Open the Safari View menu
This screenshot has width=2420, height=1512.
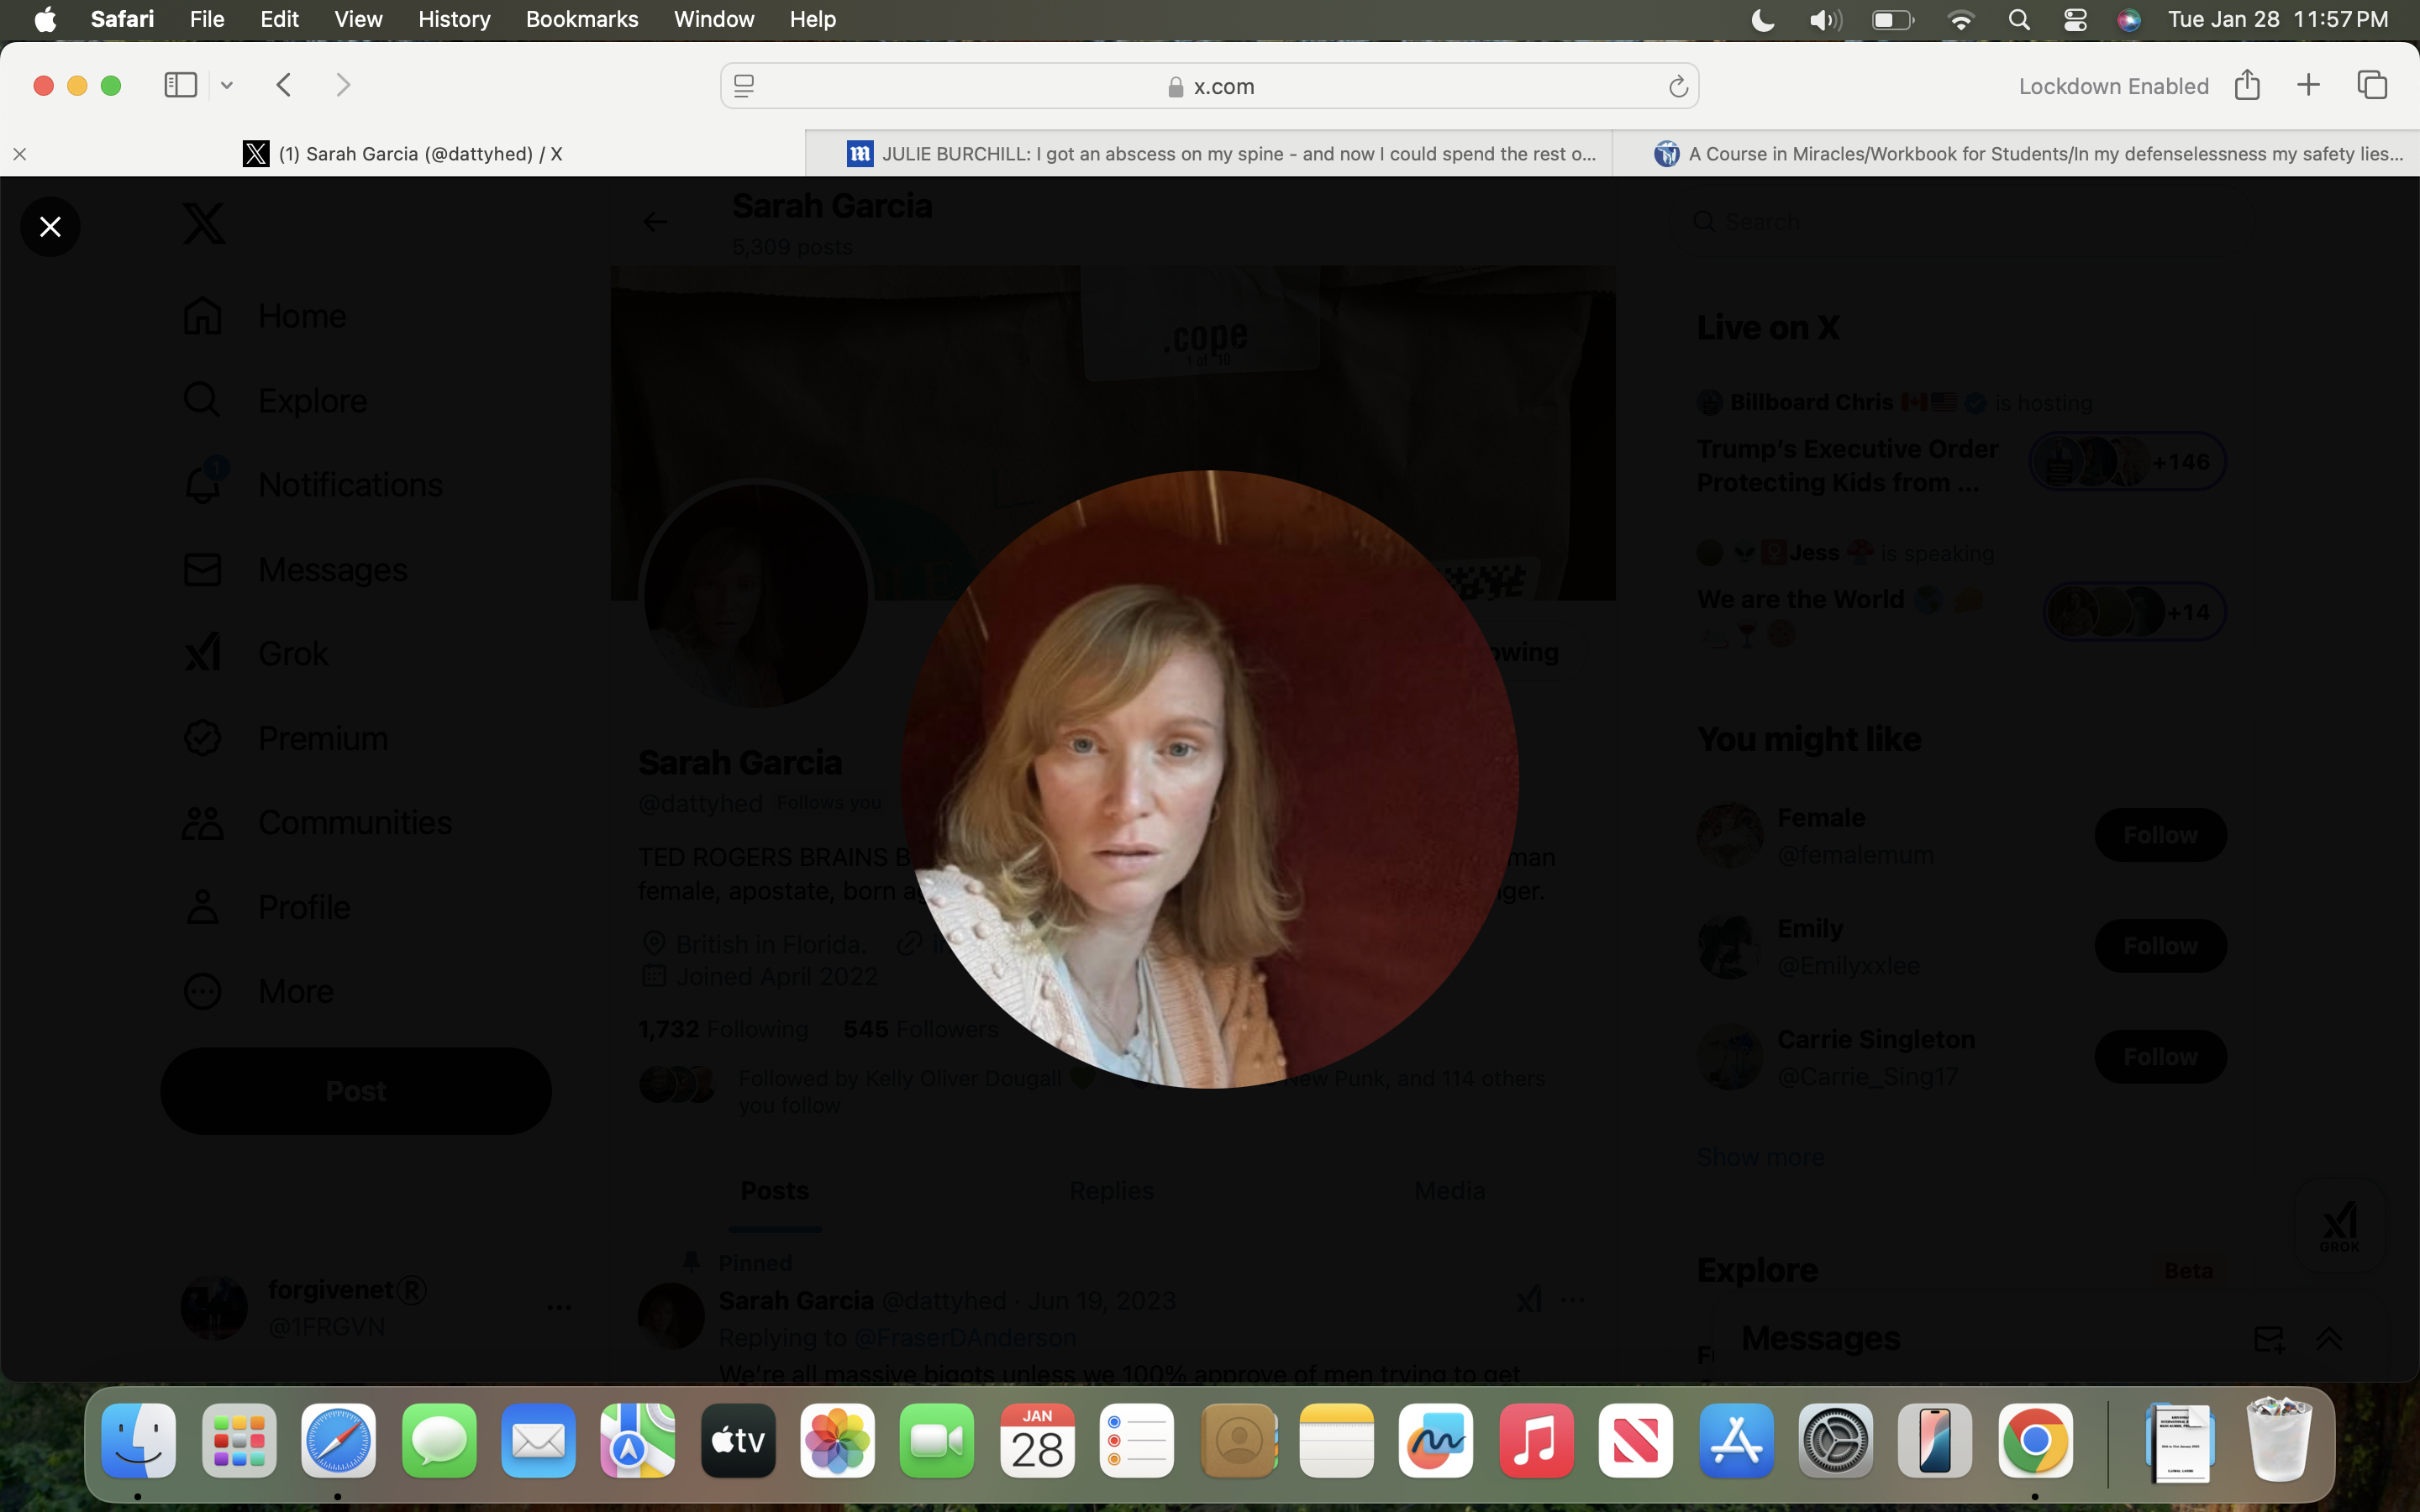tap(358, 20)
